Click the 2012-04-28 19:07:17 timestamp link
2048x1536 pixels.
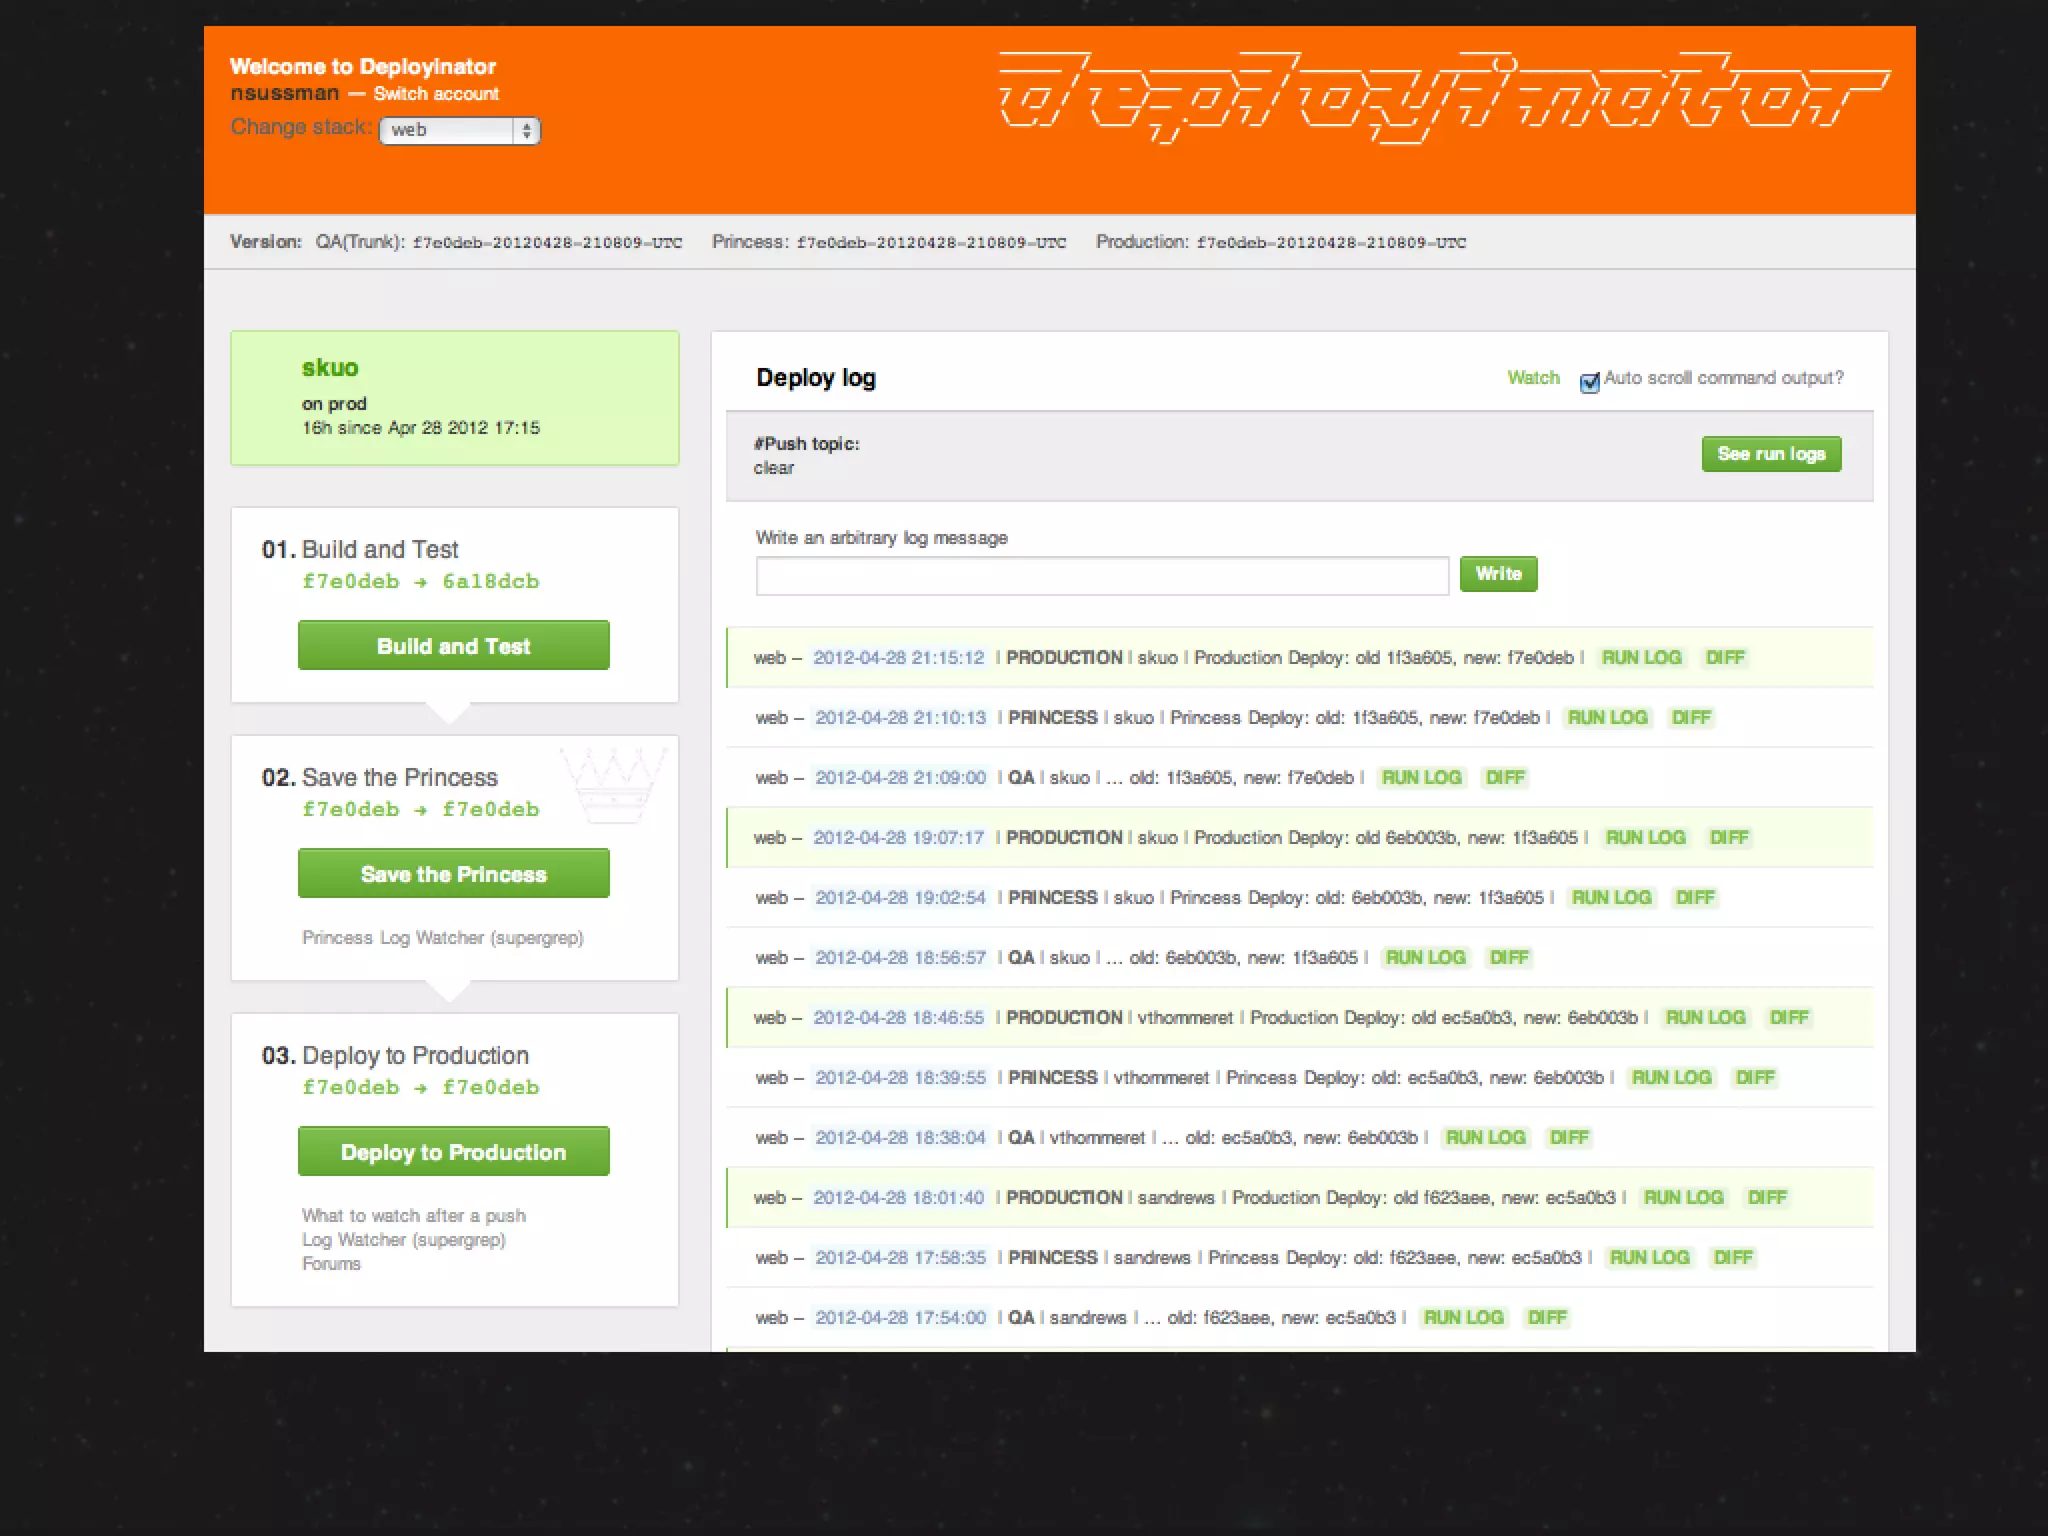point(898,838)
